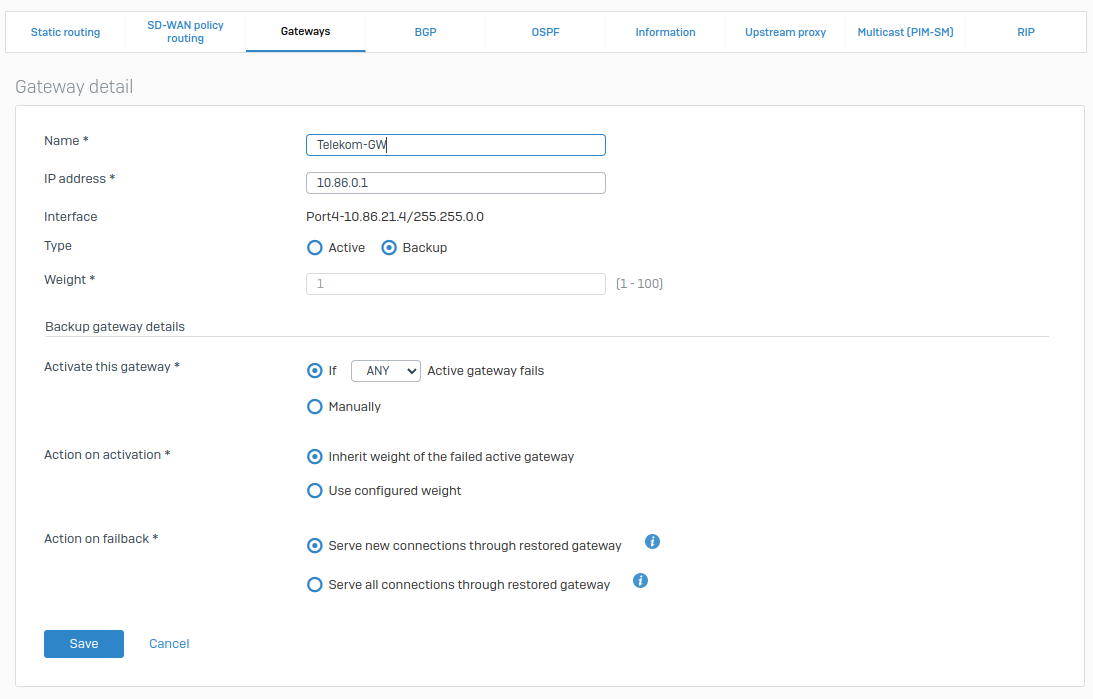Open the Upstream proxy tab
Image resolution: width=1093 pixels, height=699 pixels.
pyautogui.click(x=785, y=31)
